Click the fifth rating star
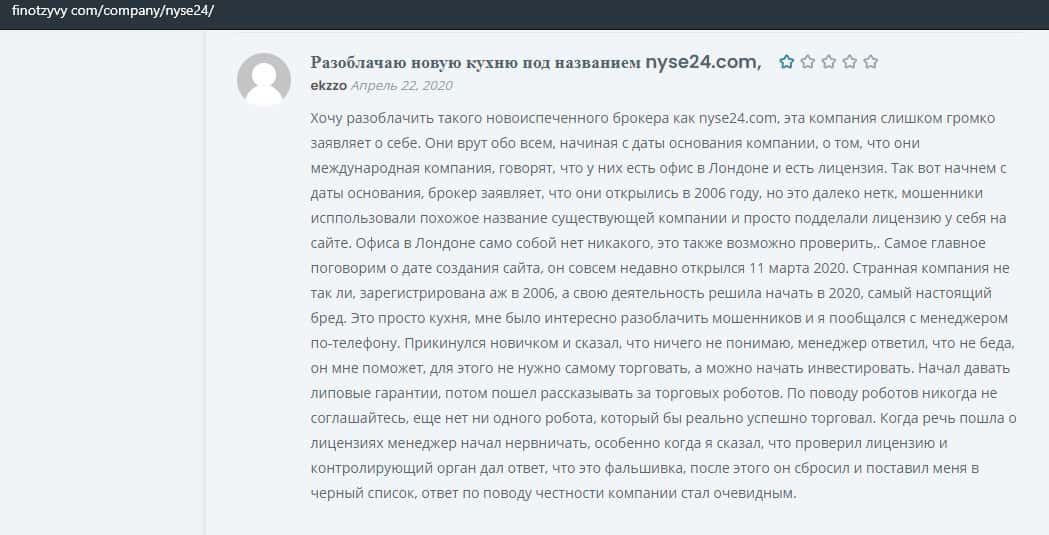1049x535 pixels. click(870, 62)
